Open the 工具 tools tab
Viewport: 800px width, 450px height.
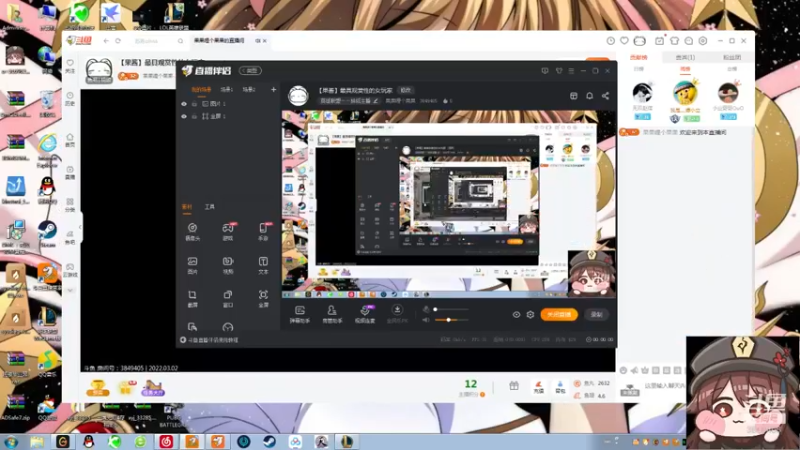(210, 207)
